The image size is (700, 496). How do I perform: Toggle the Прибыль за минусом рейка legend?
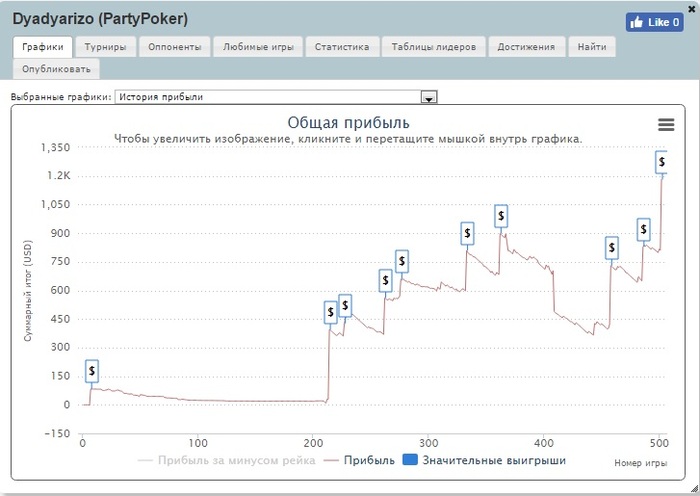coord(226,460)
